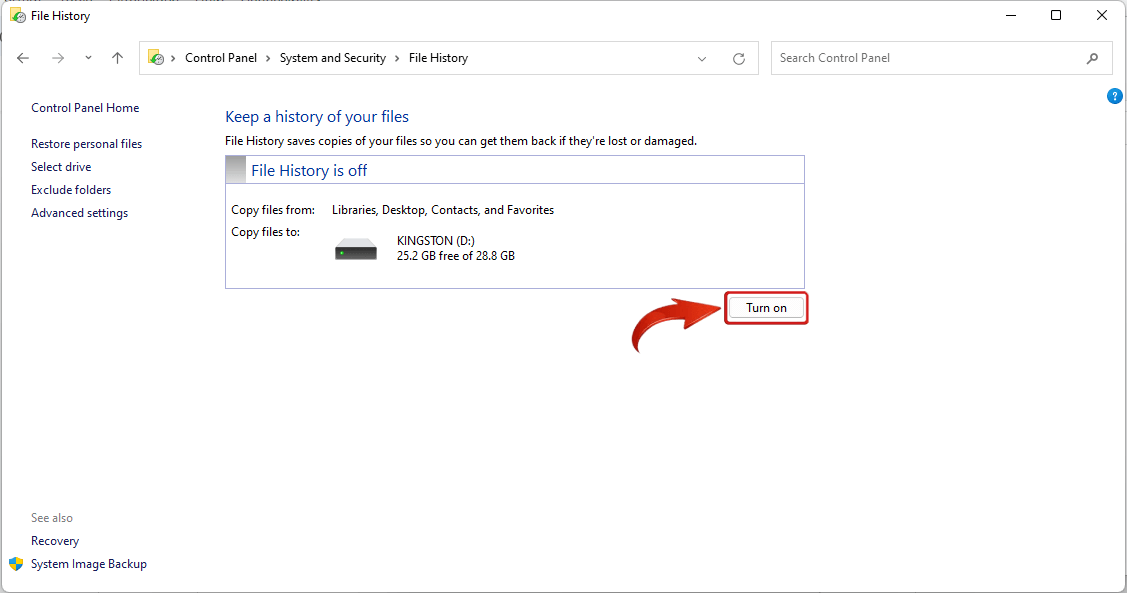Click the File History title bar icon
This screenshot has width=1127, height=593.
[17, 15]
